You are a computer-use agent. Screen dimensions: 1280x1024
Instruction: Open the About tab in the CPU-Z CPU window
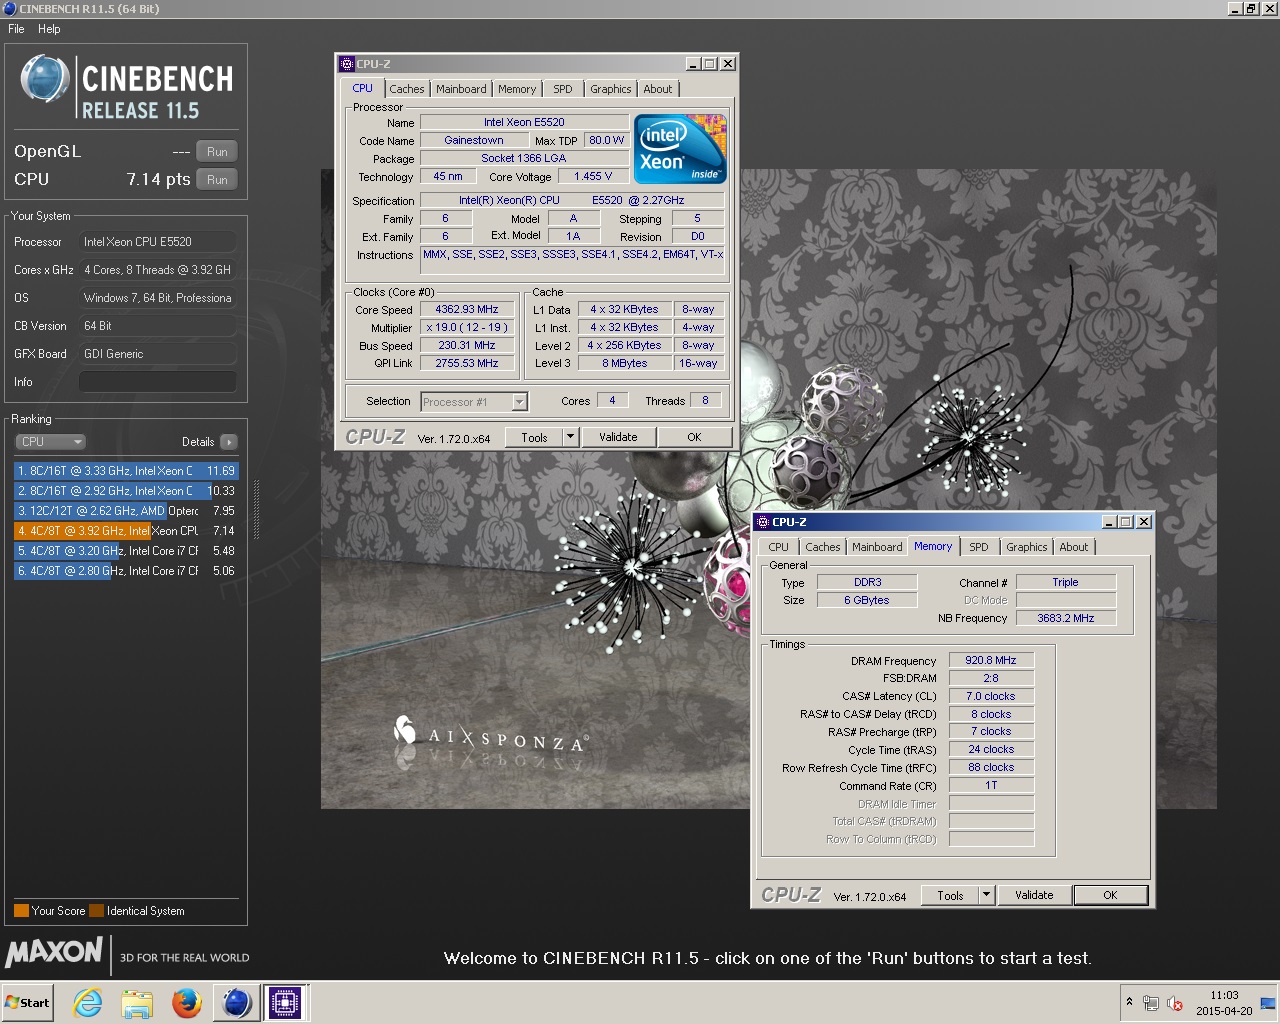point(658,89)
